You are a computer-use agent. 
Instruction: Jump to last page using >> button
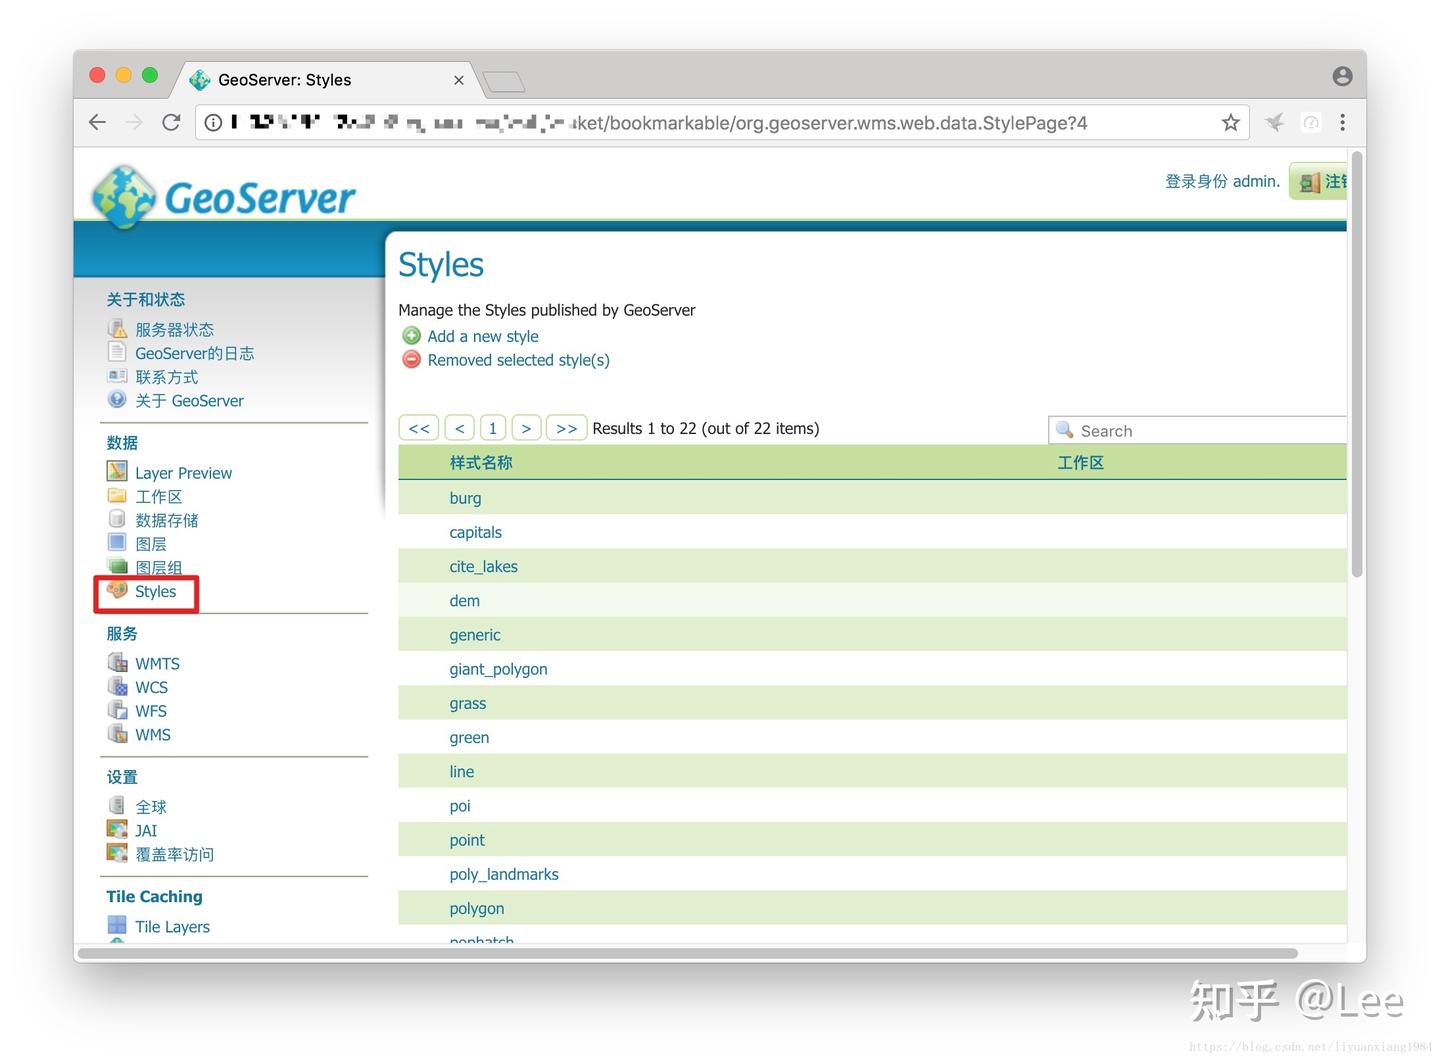pyautogui.click(x=566, y=427)
